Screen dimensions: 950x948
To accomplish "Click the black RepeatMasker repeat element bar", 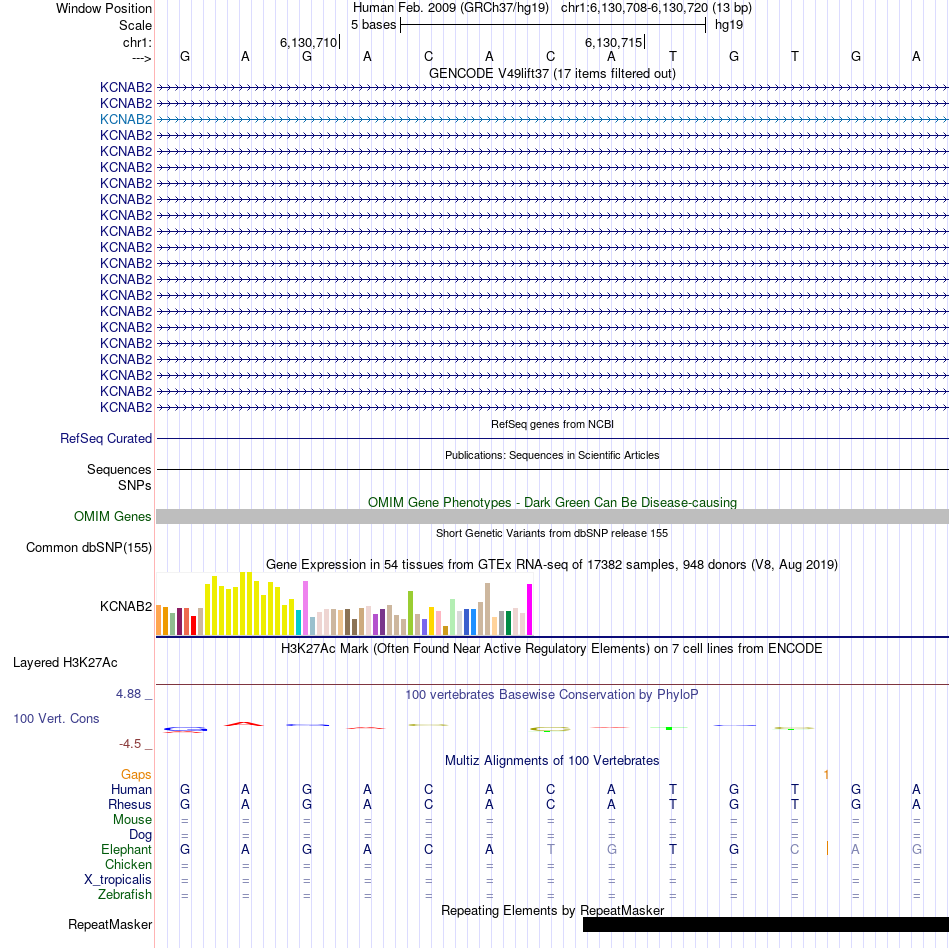I will click(766, 924).
